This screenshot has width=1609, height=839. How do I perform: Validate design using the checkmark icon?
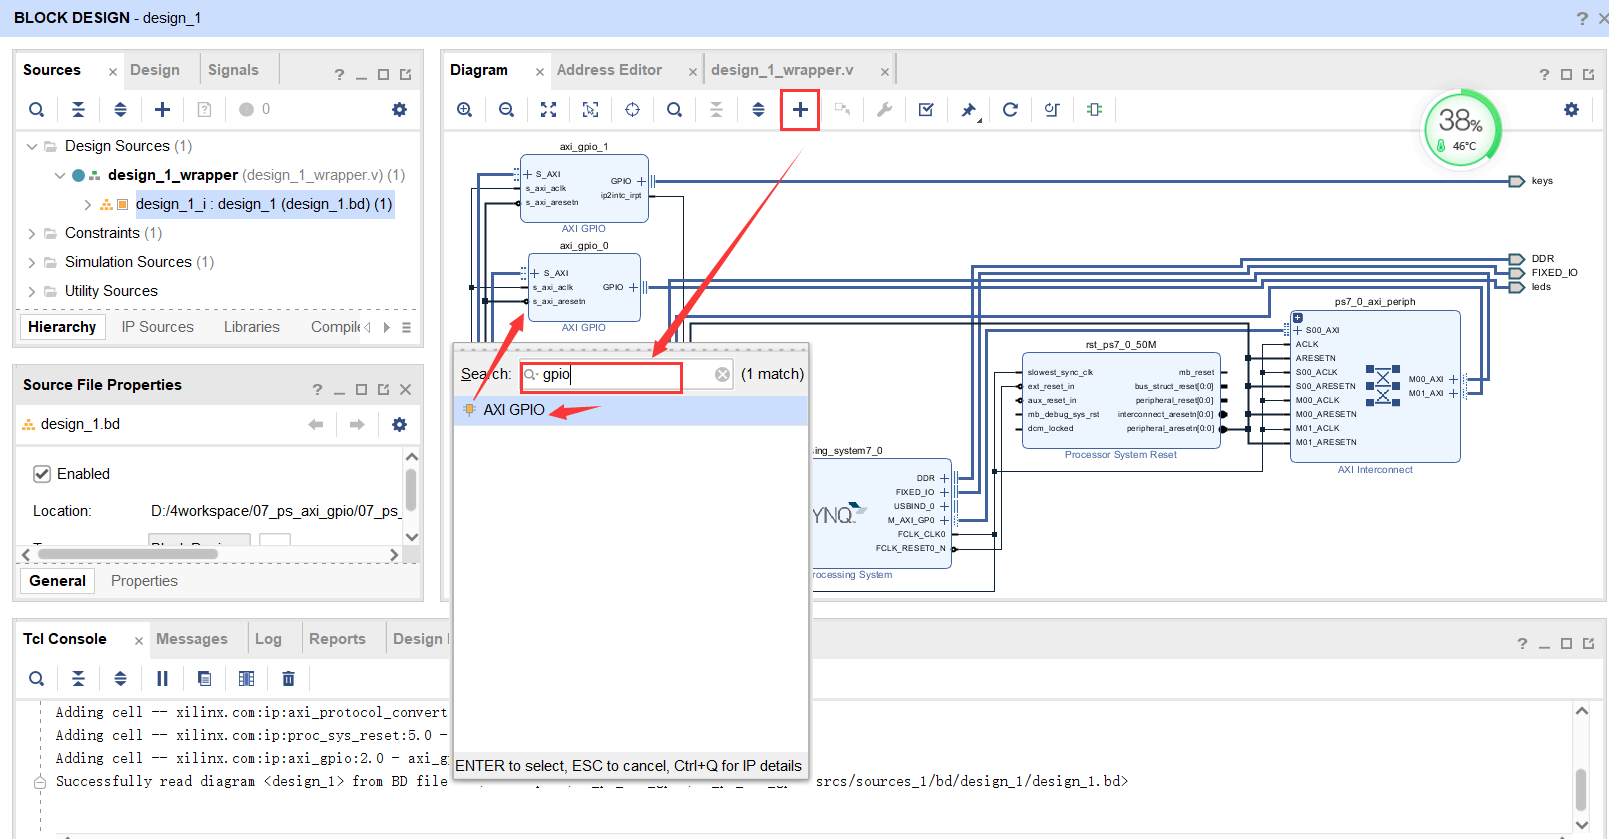click(926, 110)
